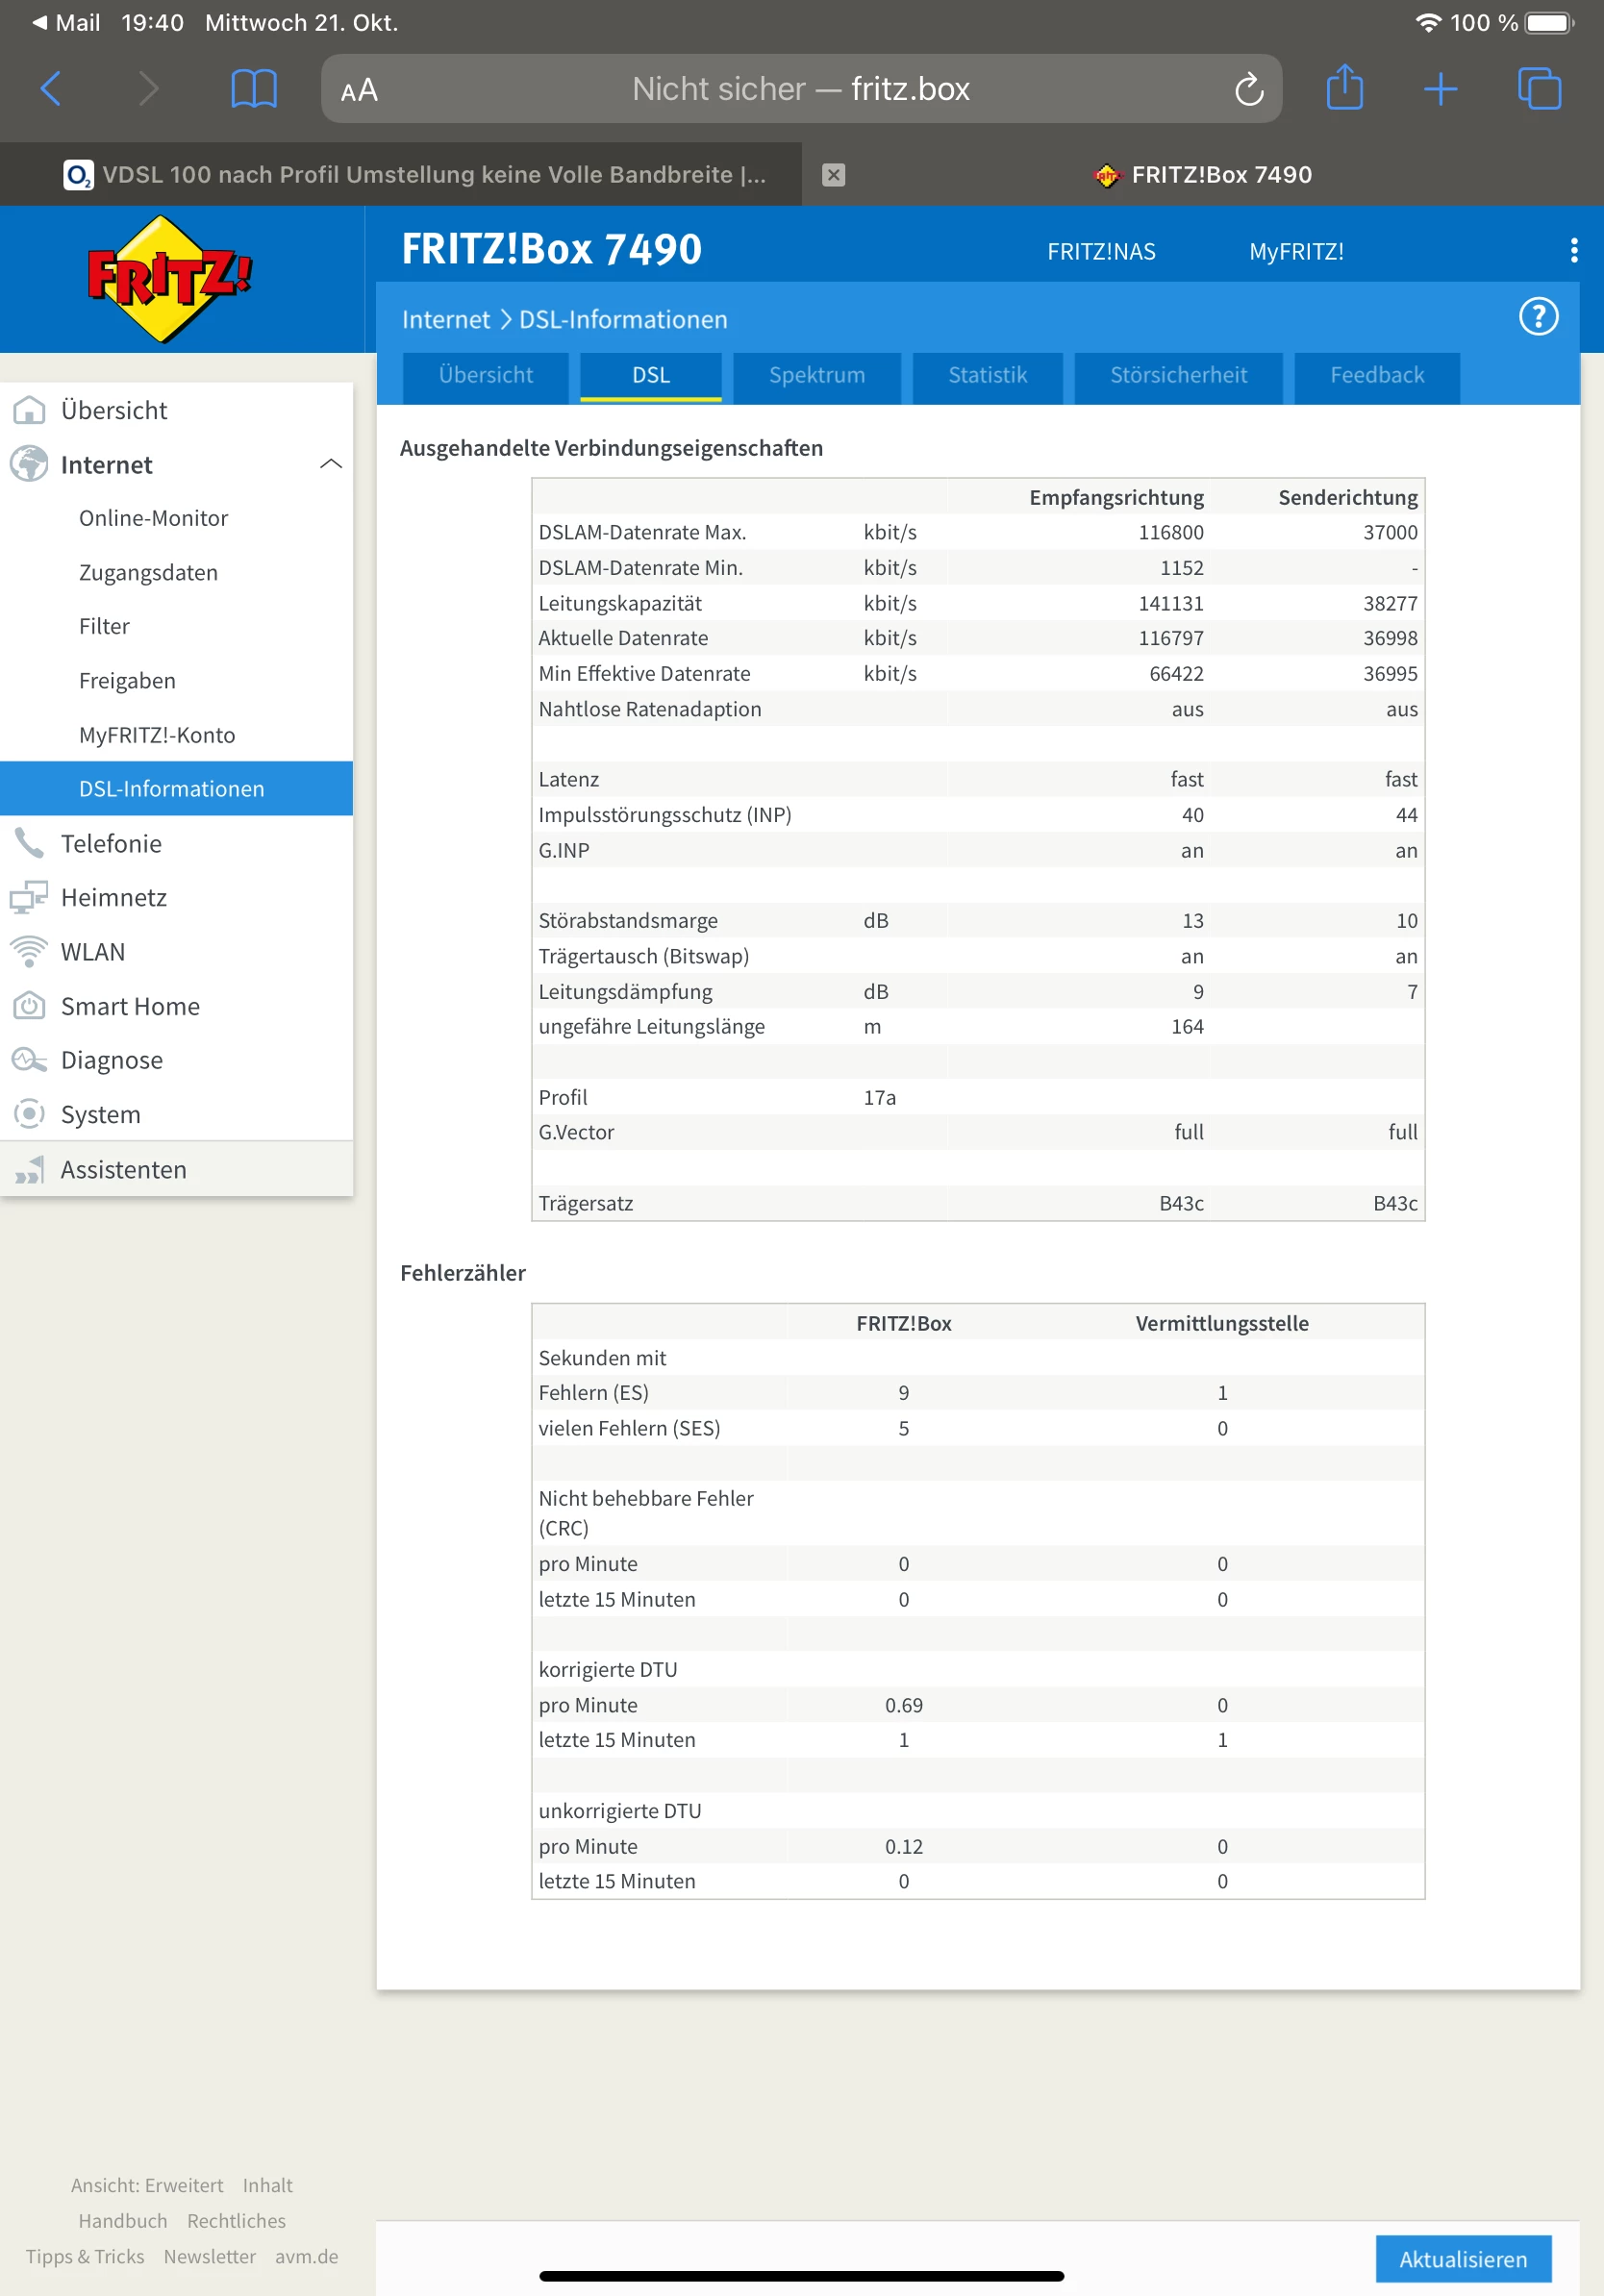Open the Rechtliches footer link
Image resolution: width=1604 pixels, height=2296 pixels.
pos(236,2221)
